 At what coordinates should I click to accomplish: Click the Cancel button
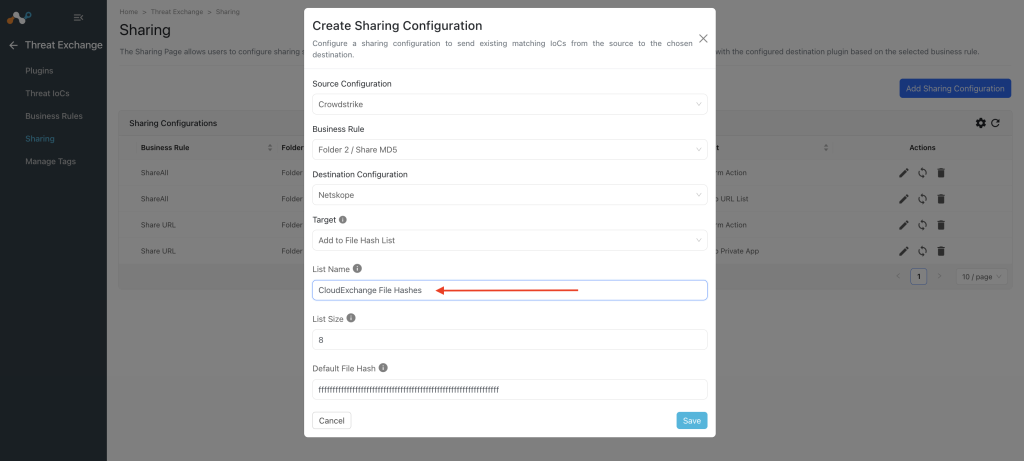point(332,421)
